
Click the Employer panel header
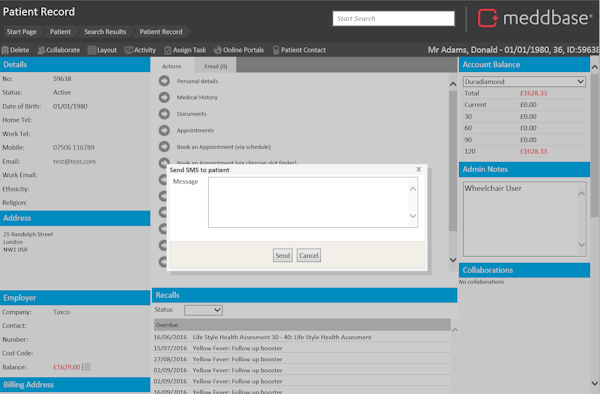click(75, 298)
